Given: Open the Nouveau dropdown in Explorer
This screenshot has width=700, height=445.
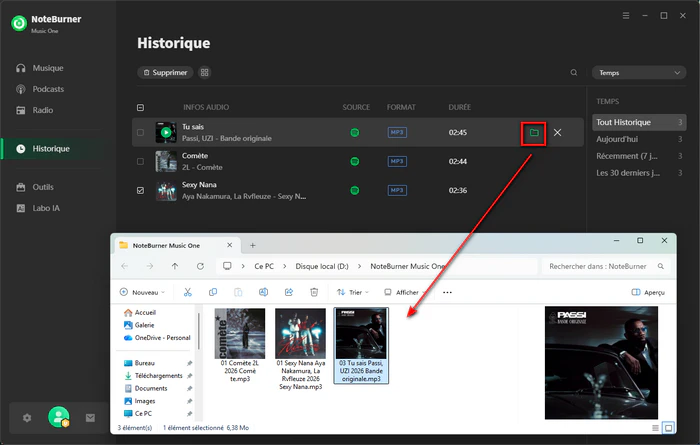Looking at the screenshot, I should point(142,292).
